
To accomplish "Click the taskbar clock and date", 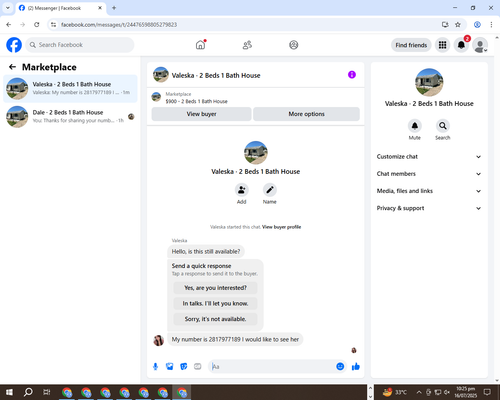I will (x=465, y=392).
